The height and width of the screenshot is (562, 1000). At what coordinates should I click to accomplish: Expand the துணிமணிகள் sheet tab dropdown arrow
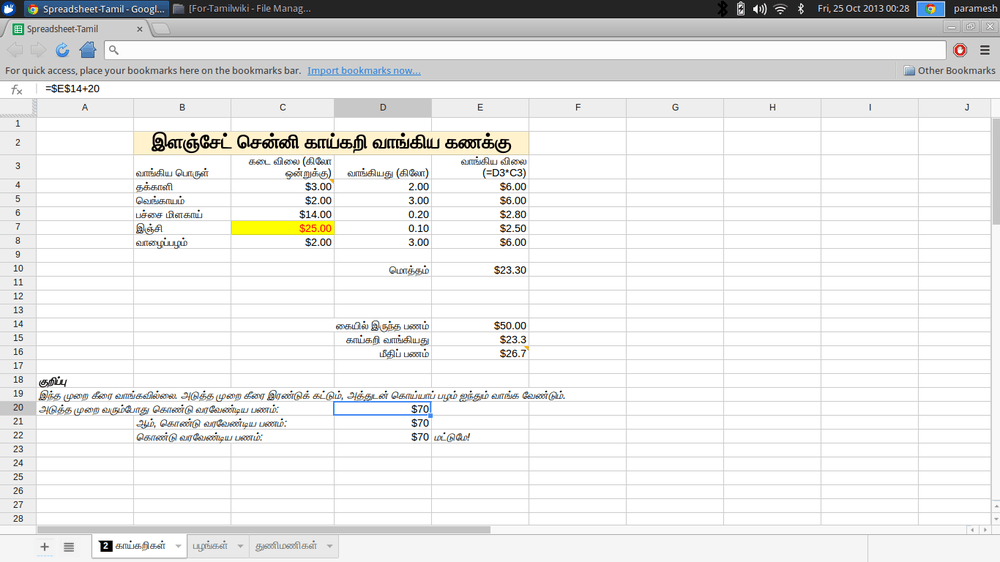329,546
